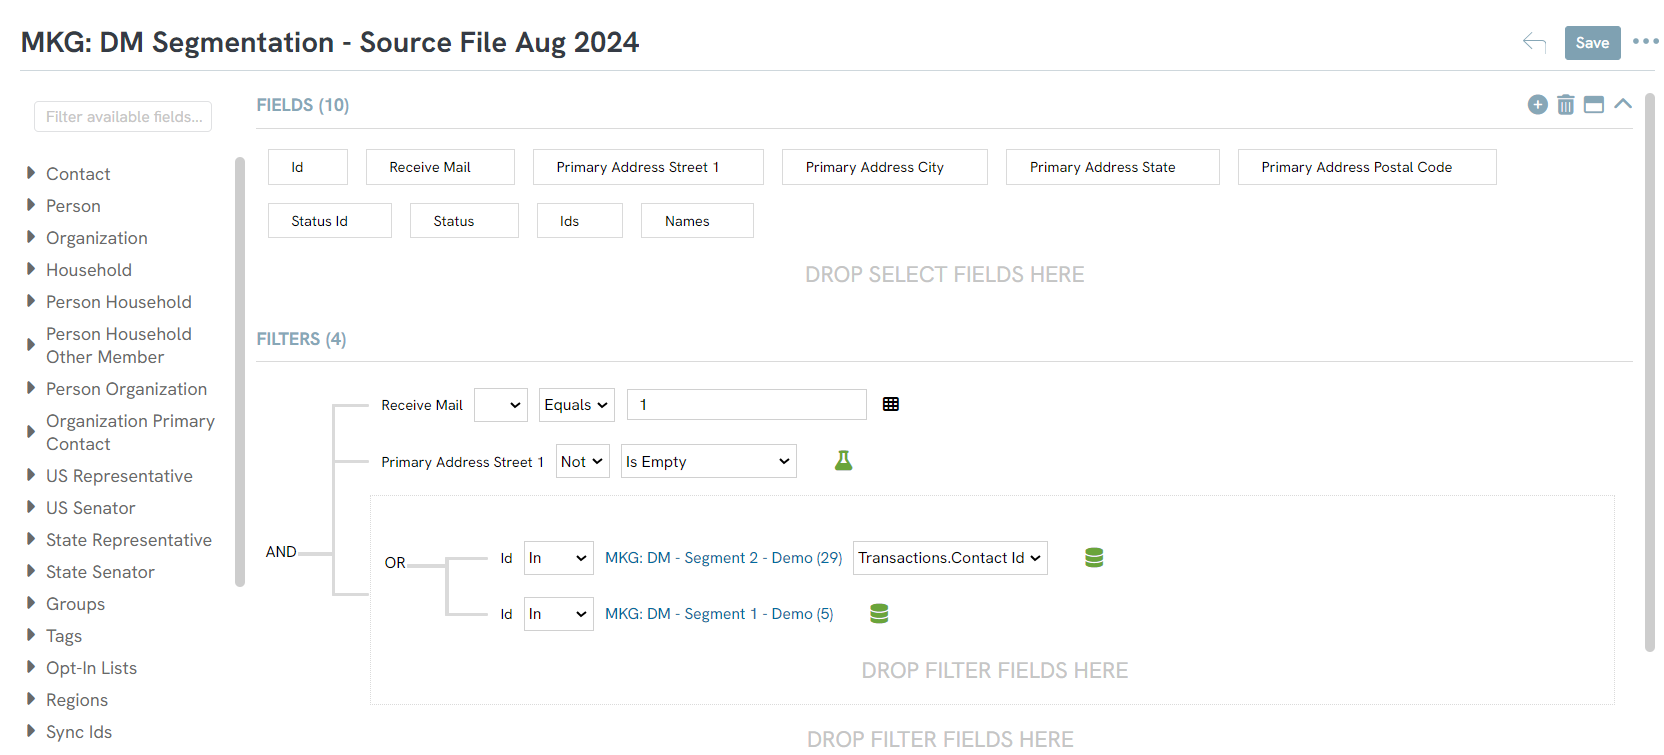
Task: Click the FILTERS (4) section heading
Action: tap(301, 339)
